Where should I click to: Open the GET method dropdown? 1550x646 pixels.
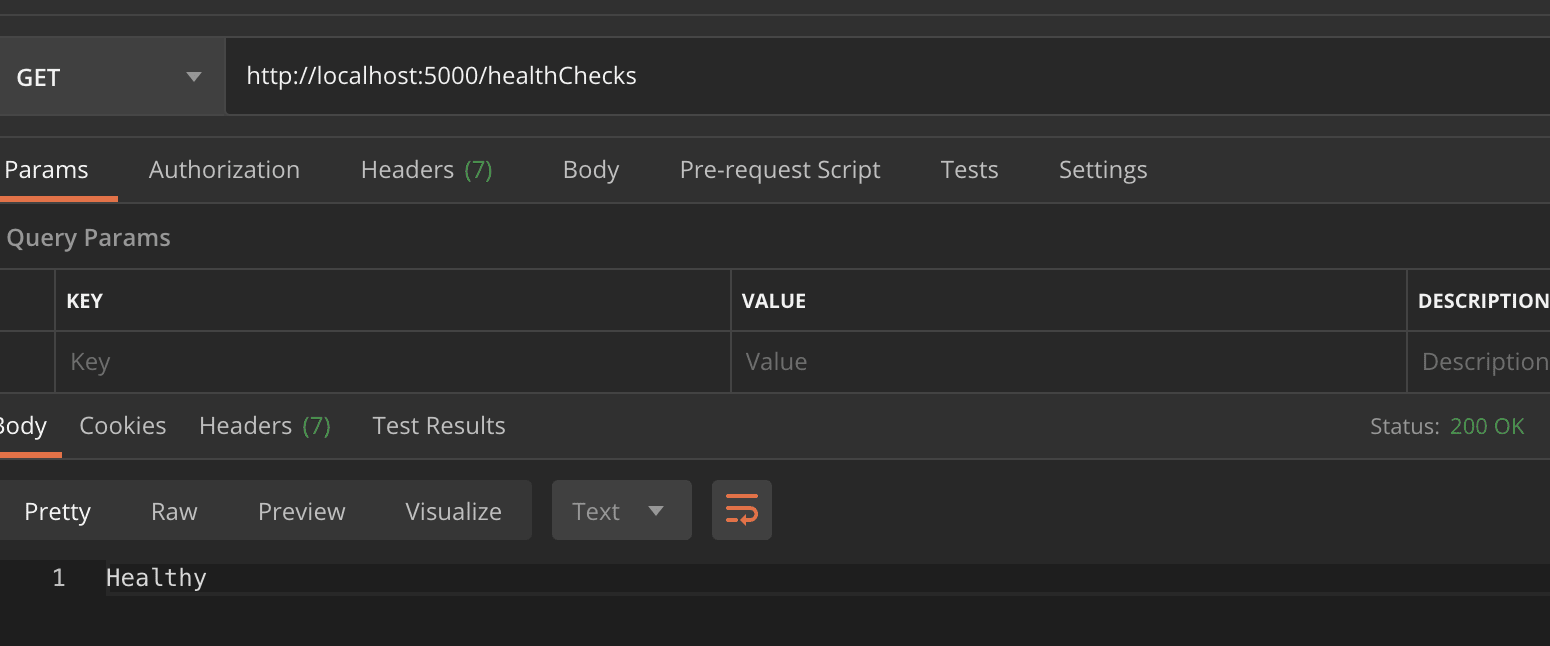coord(110,77)
